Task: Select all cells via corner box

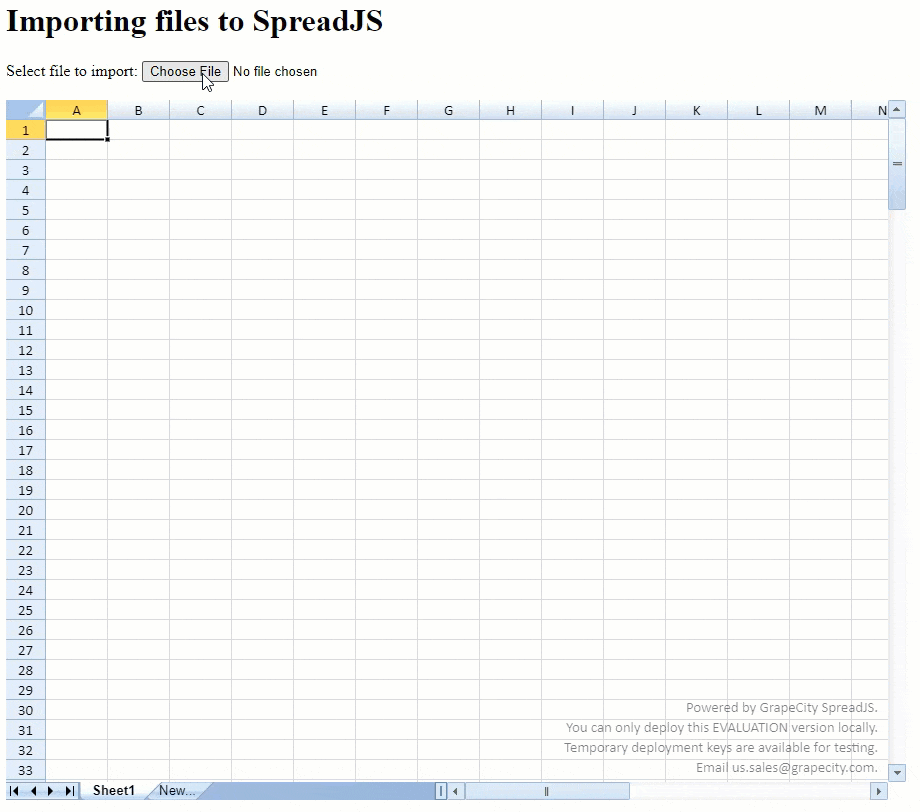Action: 26,110
